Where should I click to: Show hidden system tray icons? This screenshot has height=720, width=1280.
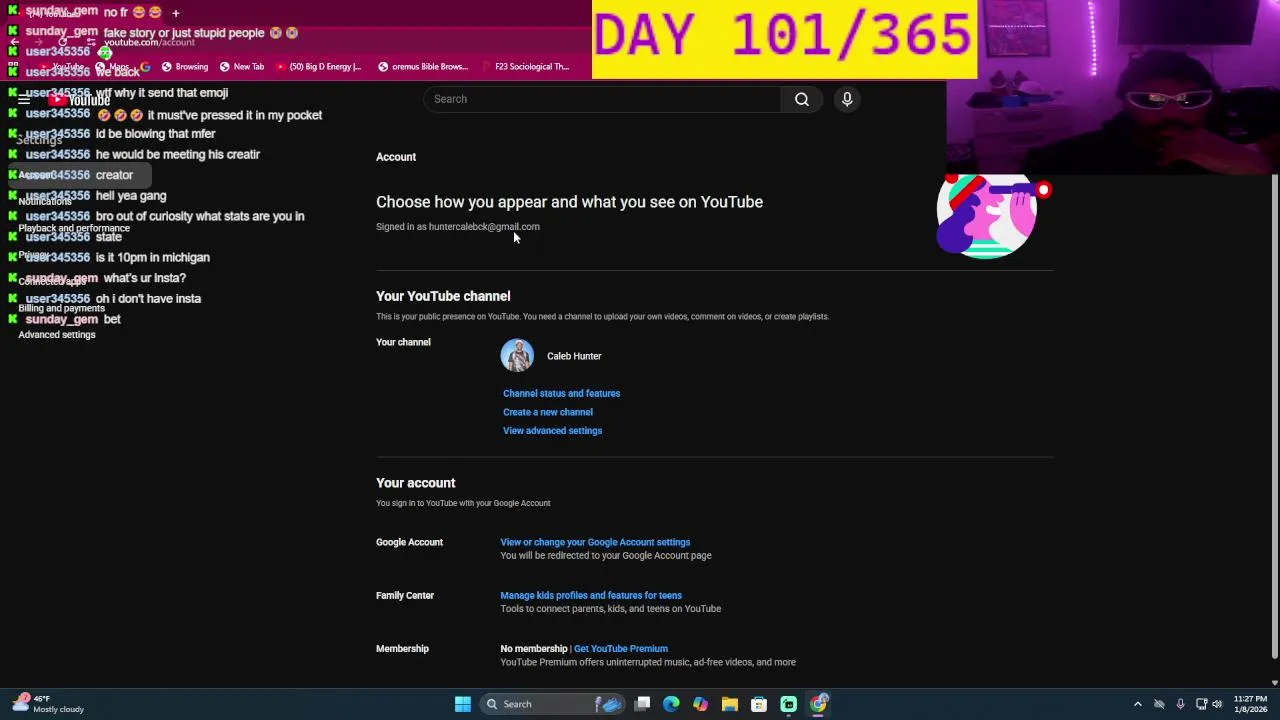[1137, 704]
